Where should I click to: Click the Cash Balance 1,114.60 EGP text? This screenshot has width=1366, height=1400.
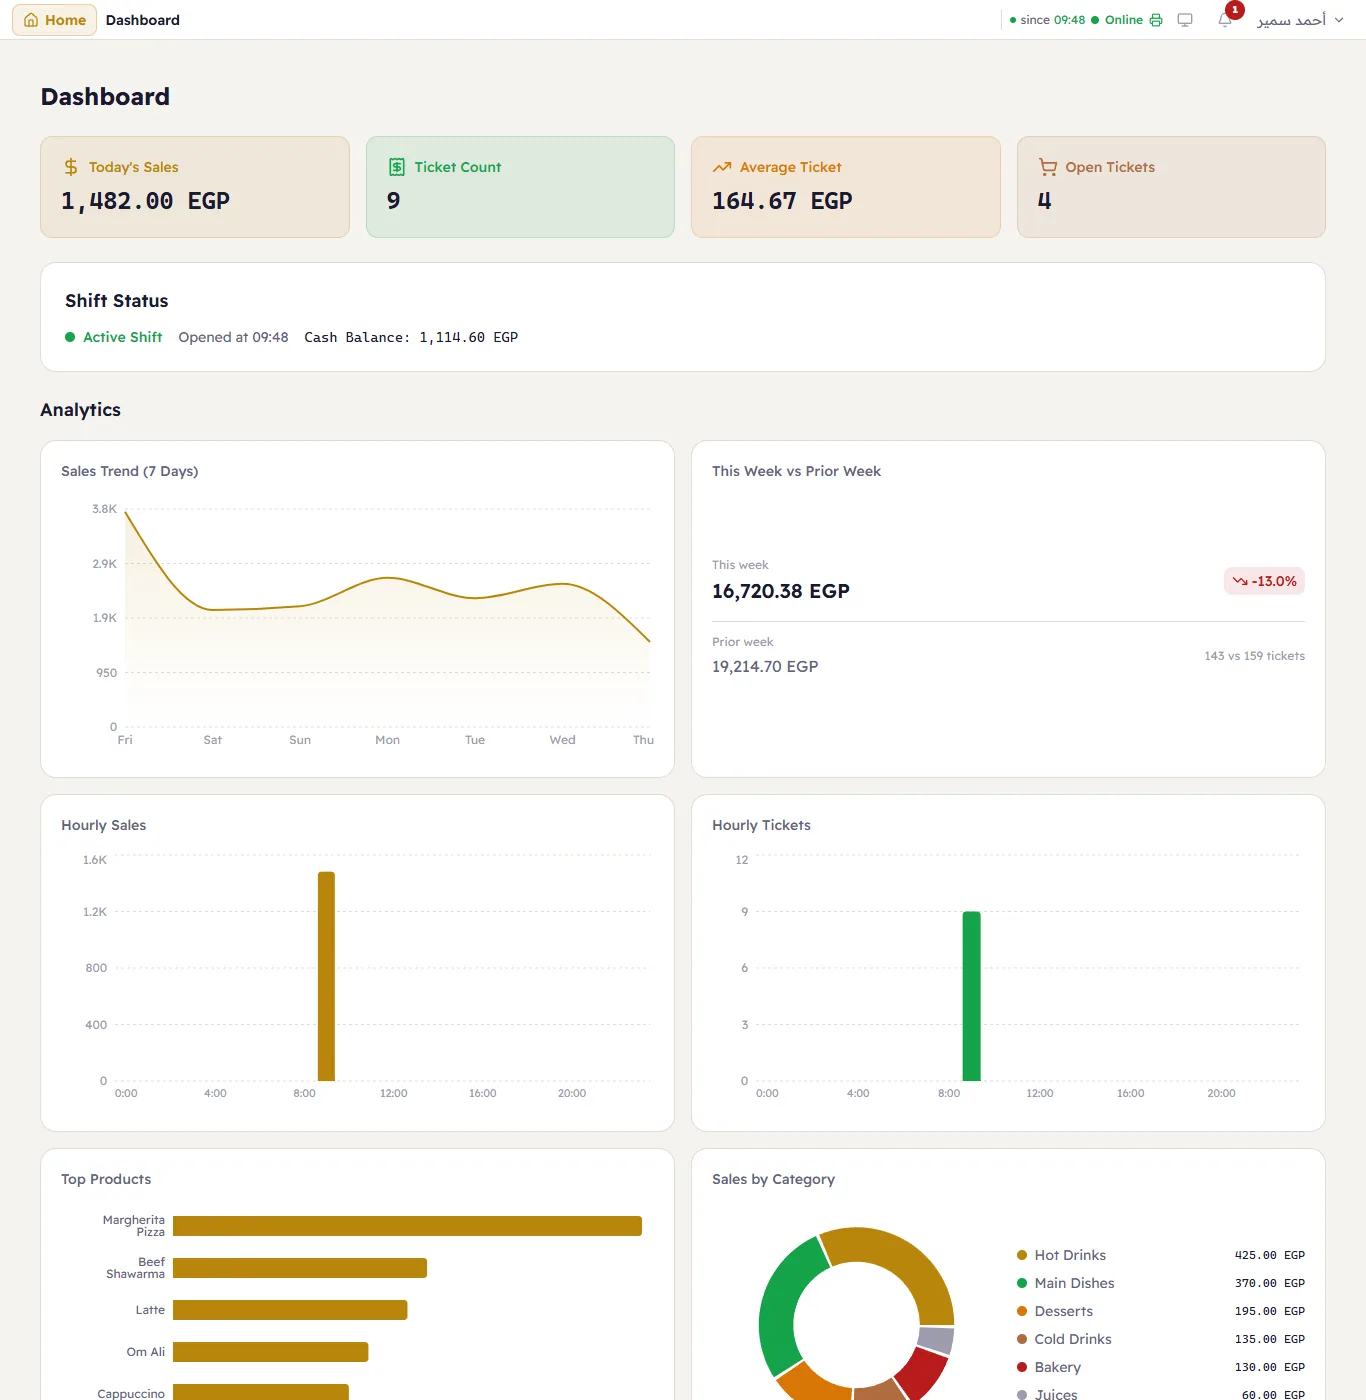[411, 337]
